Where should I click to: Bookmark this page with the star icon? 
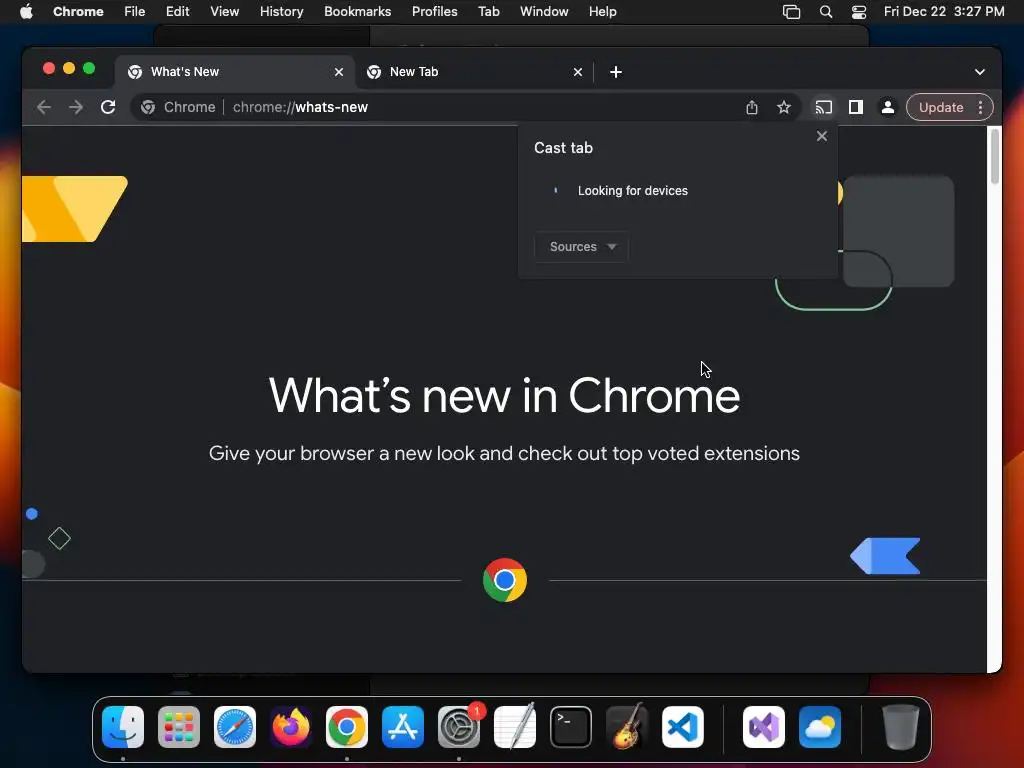pos(784,107)
